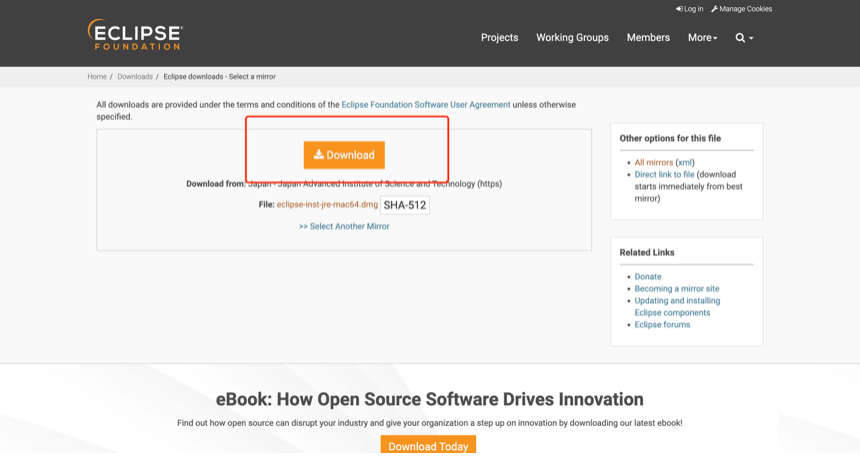
Task: Open the Working Groups menu item
Action: 572,38
